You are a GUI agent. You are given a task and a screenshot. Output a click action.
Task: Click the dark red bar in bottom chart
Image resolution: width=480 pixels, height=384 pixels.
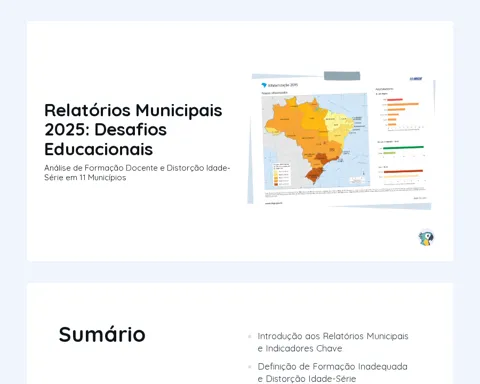(403, 171)
